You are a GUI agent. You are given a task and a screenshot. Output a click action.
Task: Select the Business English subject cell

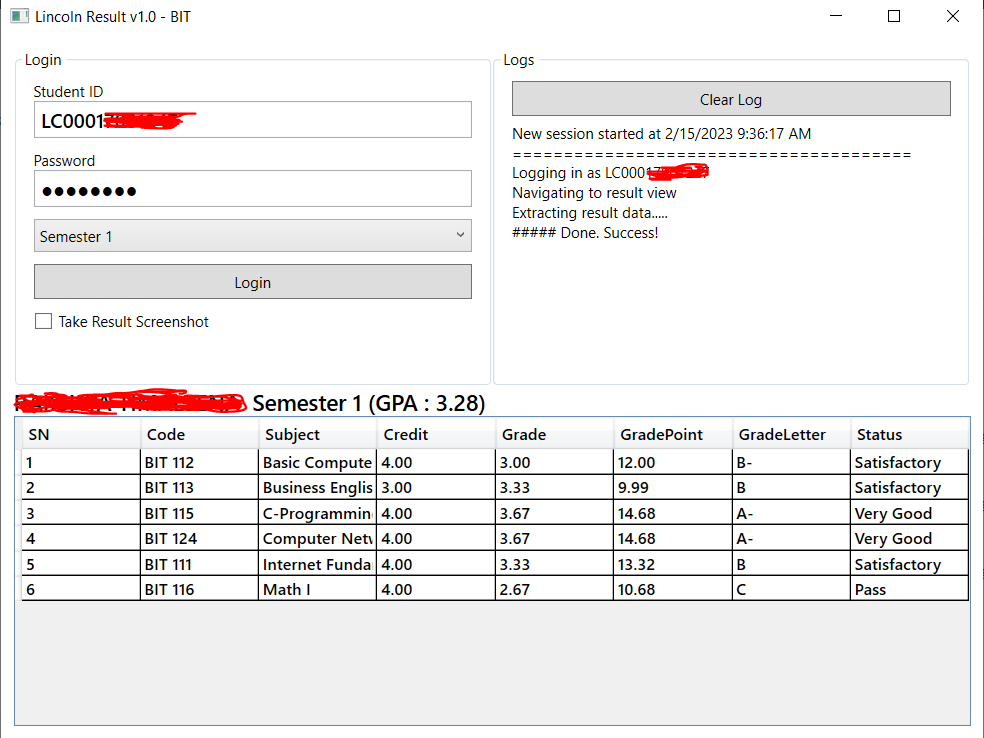coord(316,487)
